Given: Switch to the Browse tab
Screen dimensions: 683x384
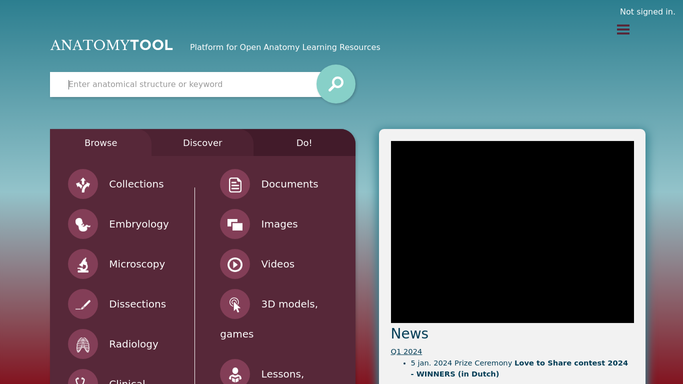Looking at the screenshot, I should (101, 143).
